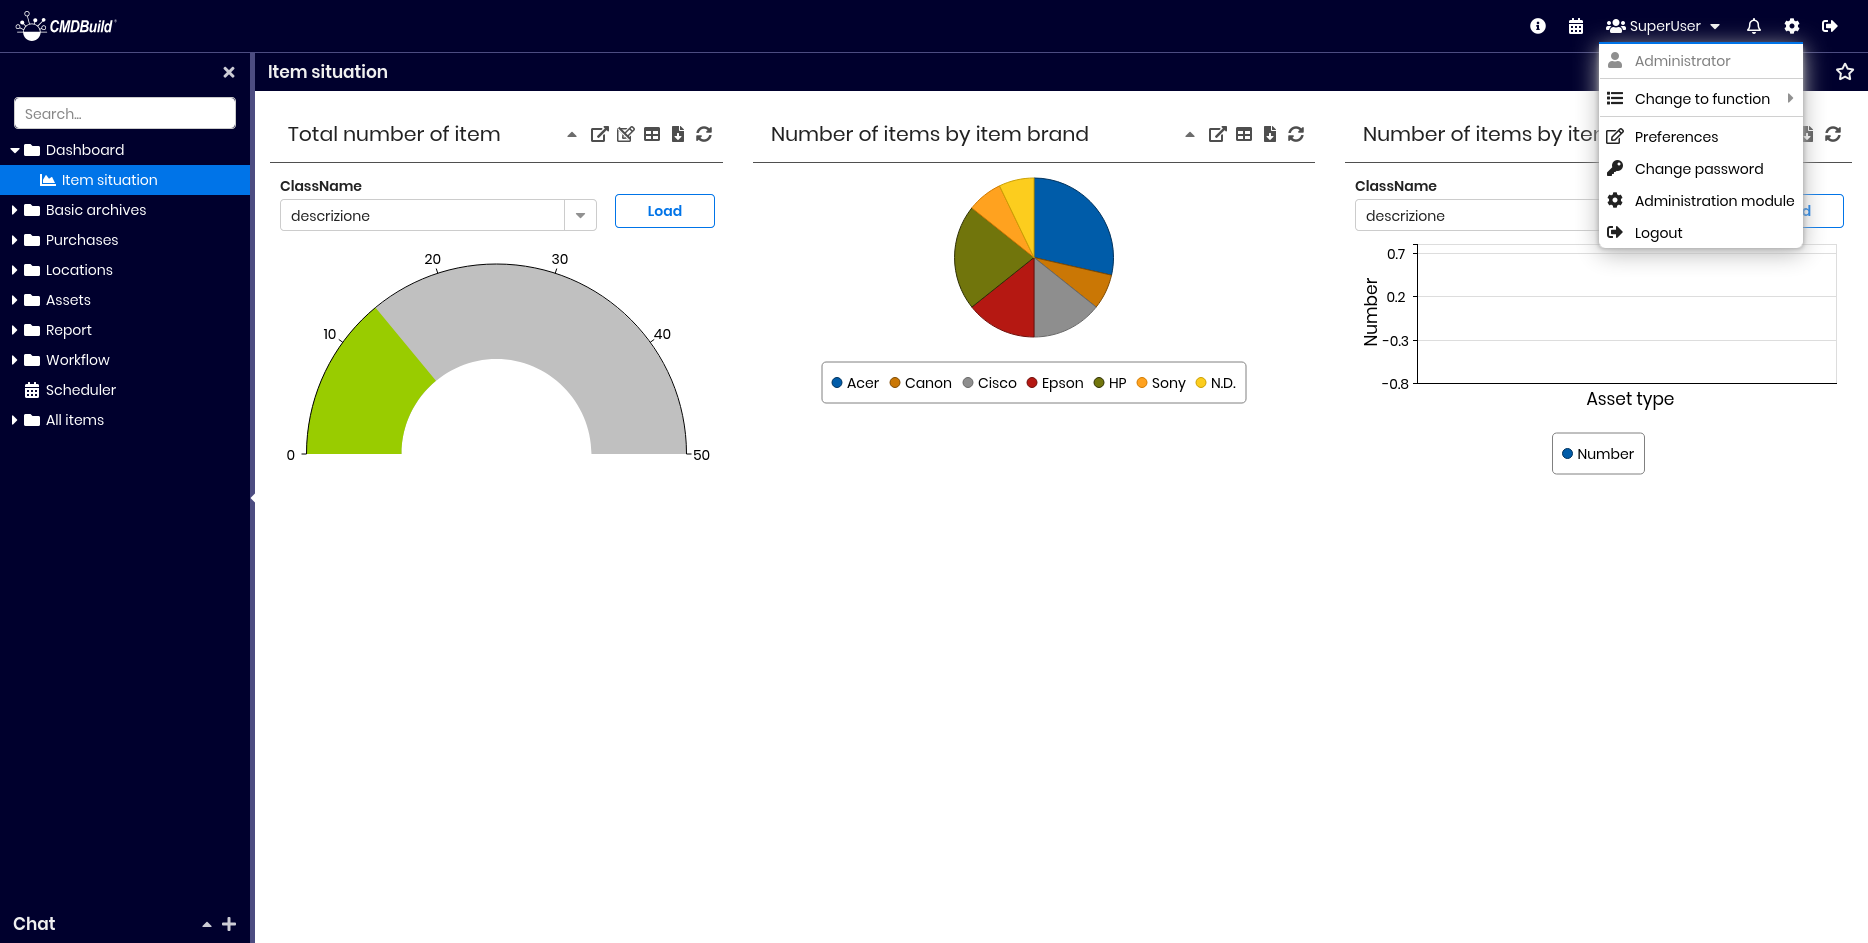The image size is (1868, 943).
Task: Open the ClassName descrizione dropdown
Action: (580, 216)
